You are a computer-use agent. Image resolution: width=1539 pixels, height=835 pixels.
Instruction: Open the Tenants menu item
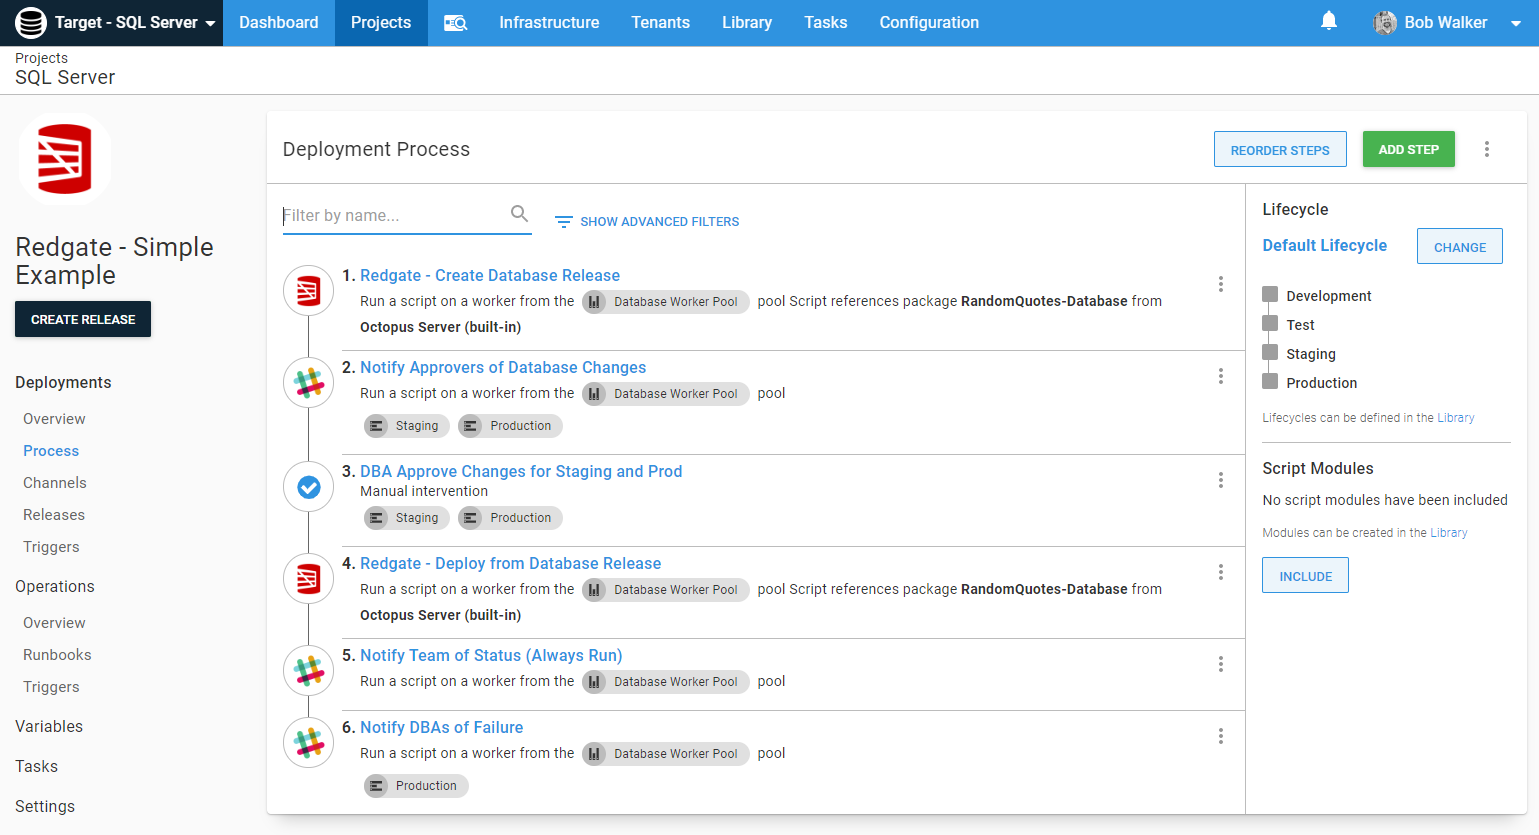pyautogui.click(x=660, y=22)
